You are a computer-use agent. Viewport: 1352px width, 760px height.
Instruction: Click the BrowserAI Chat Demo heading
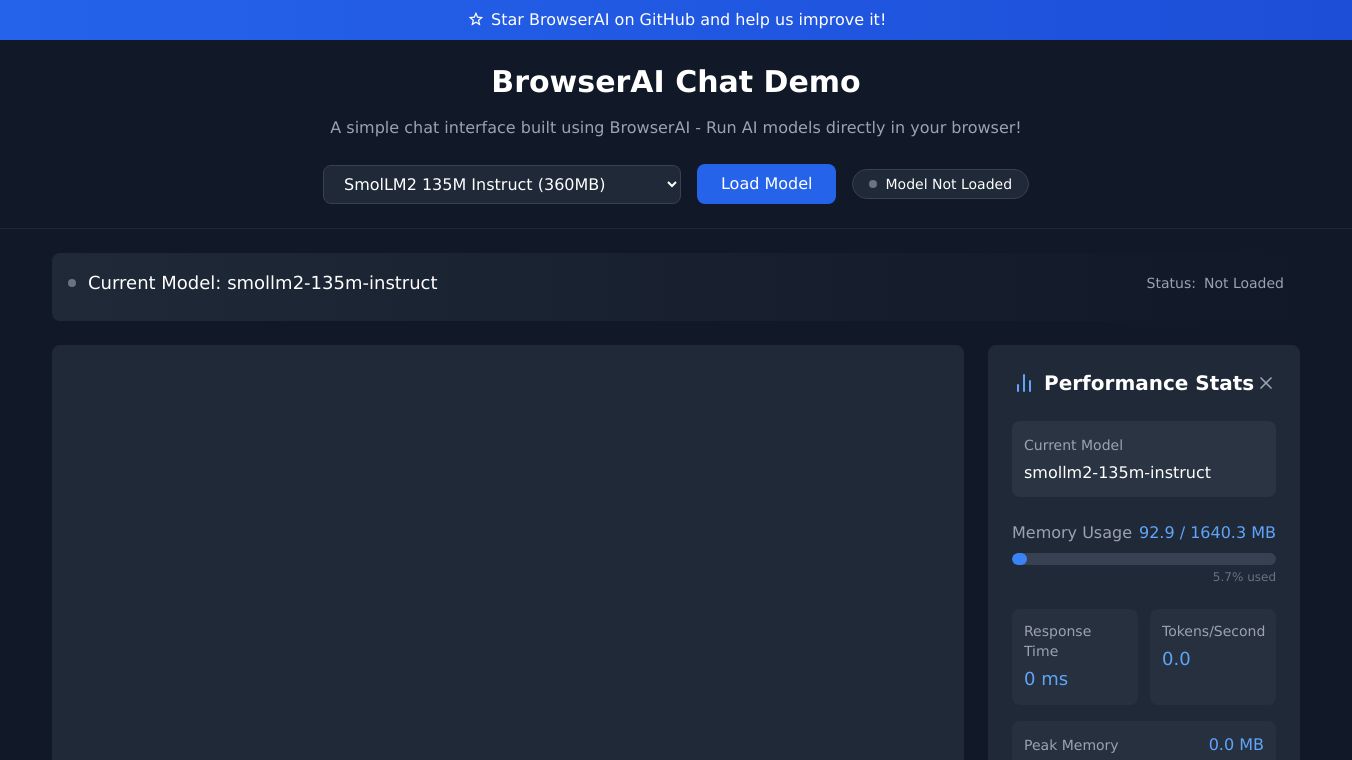click(x=676, y=81)
